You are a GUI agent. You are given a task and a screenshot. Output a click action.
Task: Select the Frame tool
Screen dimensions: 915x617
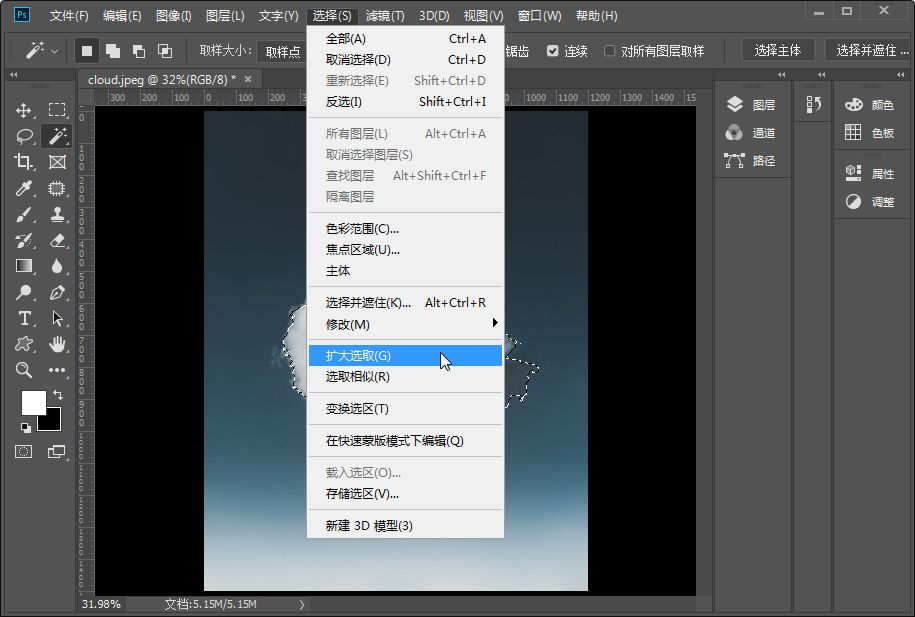(57, 162)
